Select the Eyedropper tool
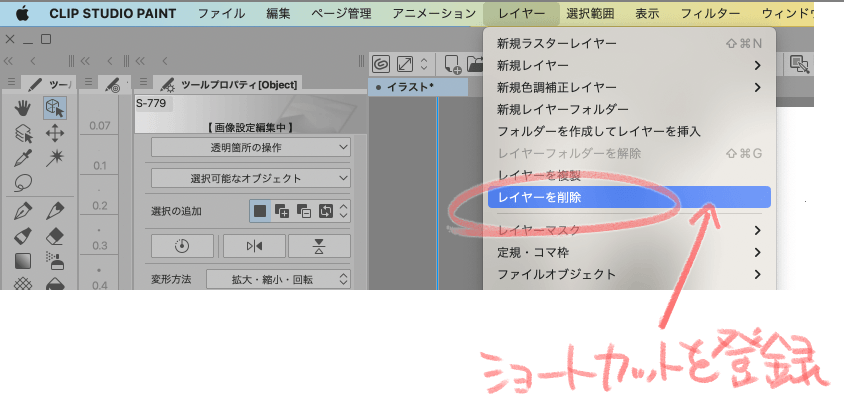 23,158
